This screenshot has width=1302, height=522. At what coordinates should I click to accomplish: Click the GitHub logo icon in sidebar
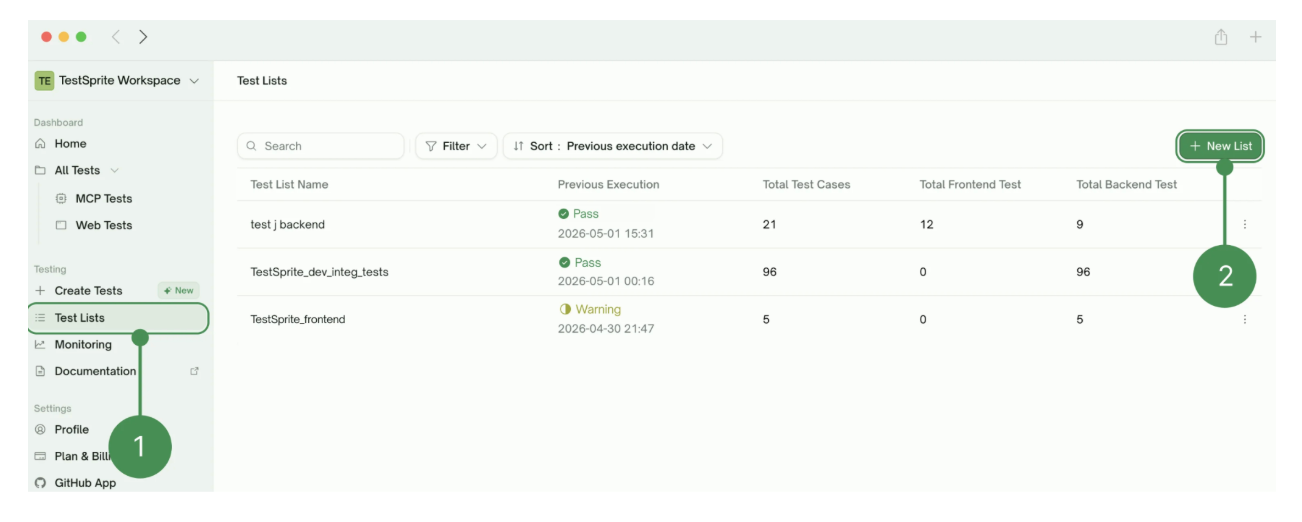pyautogui.click(x=40, y=484)
